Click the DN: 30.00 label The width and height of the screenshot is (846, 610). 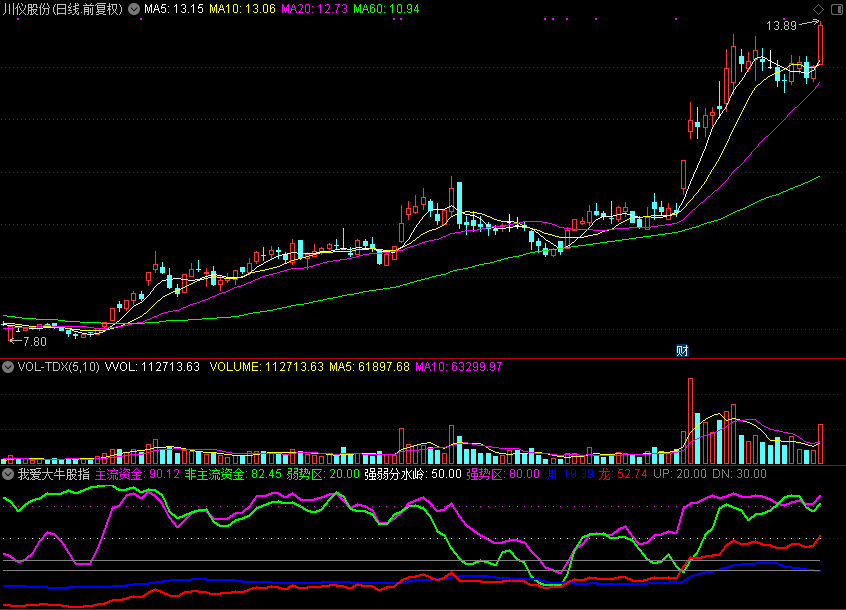point(739,475)
